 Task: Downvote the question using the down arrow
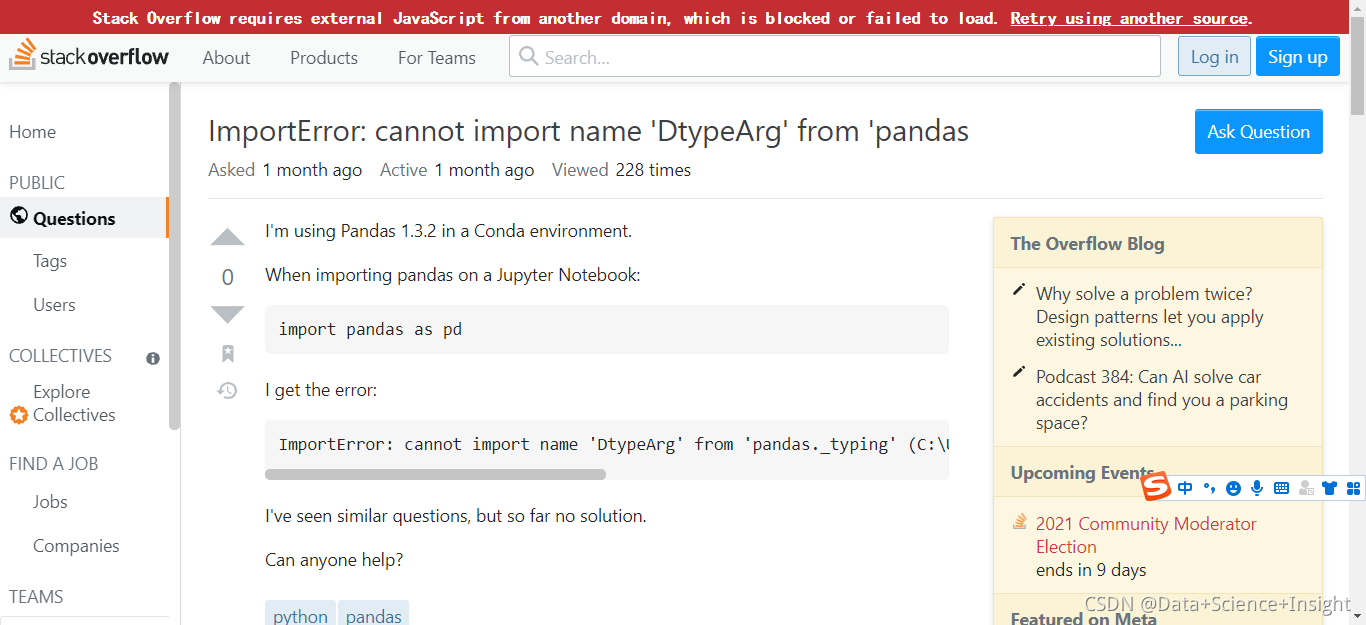pyautogui.click(x=227, y=314)
